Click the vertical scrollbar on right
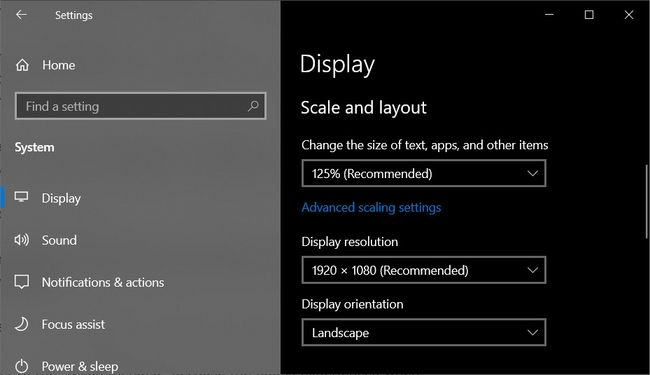The height and width of the screenshot is (375, 650). (x=646, y=201)
